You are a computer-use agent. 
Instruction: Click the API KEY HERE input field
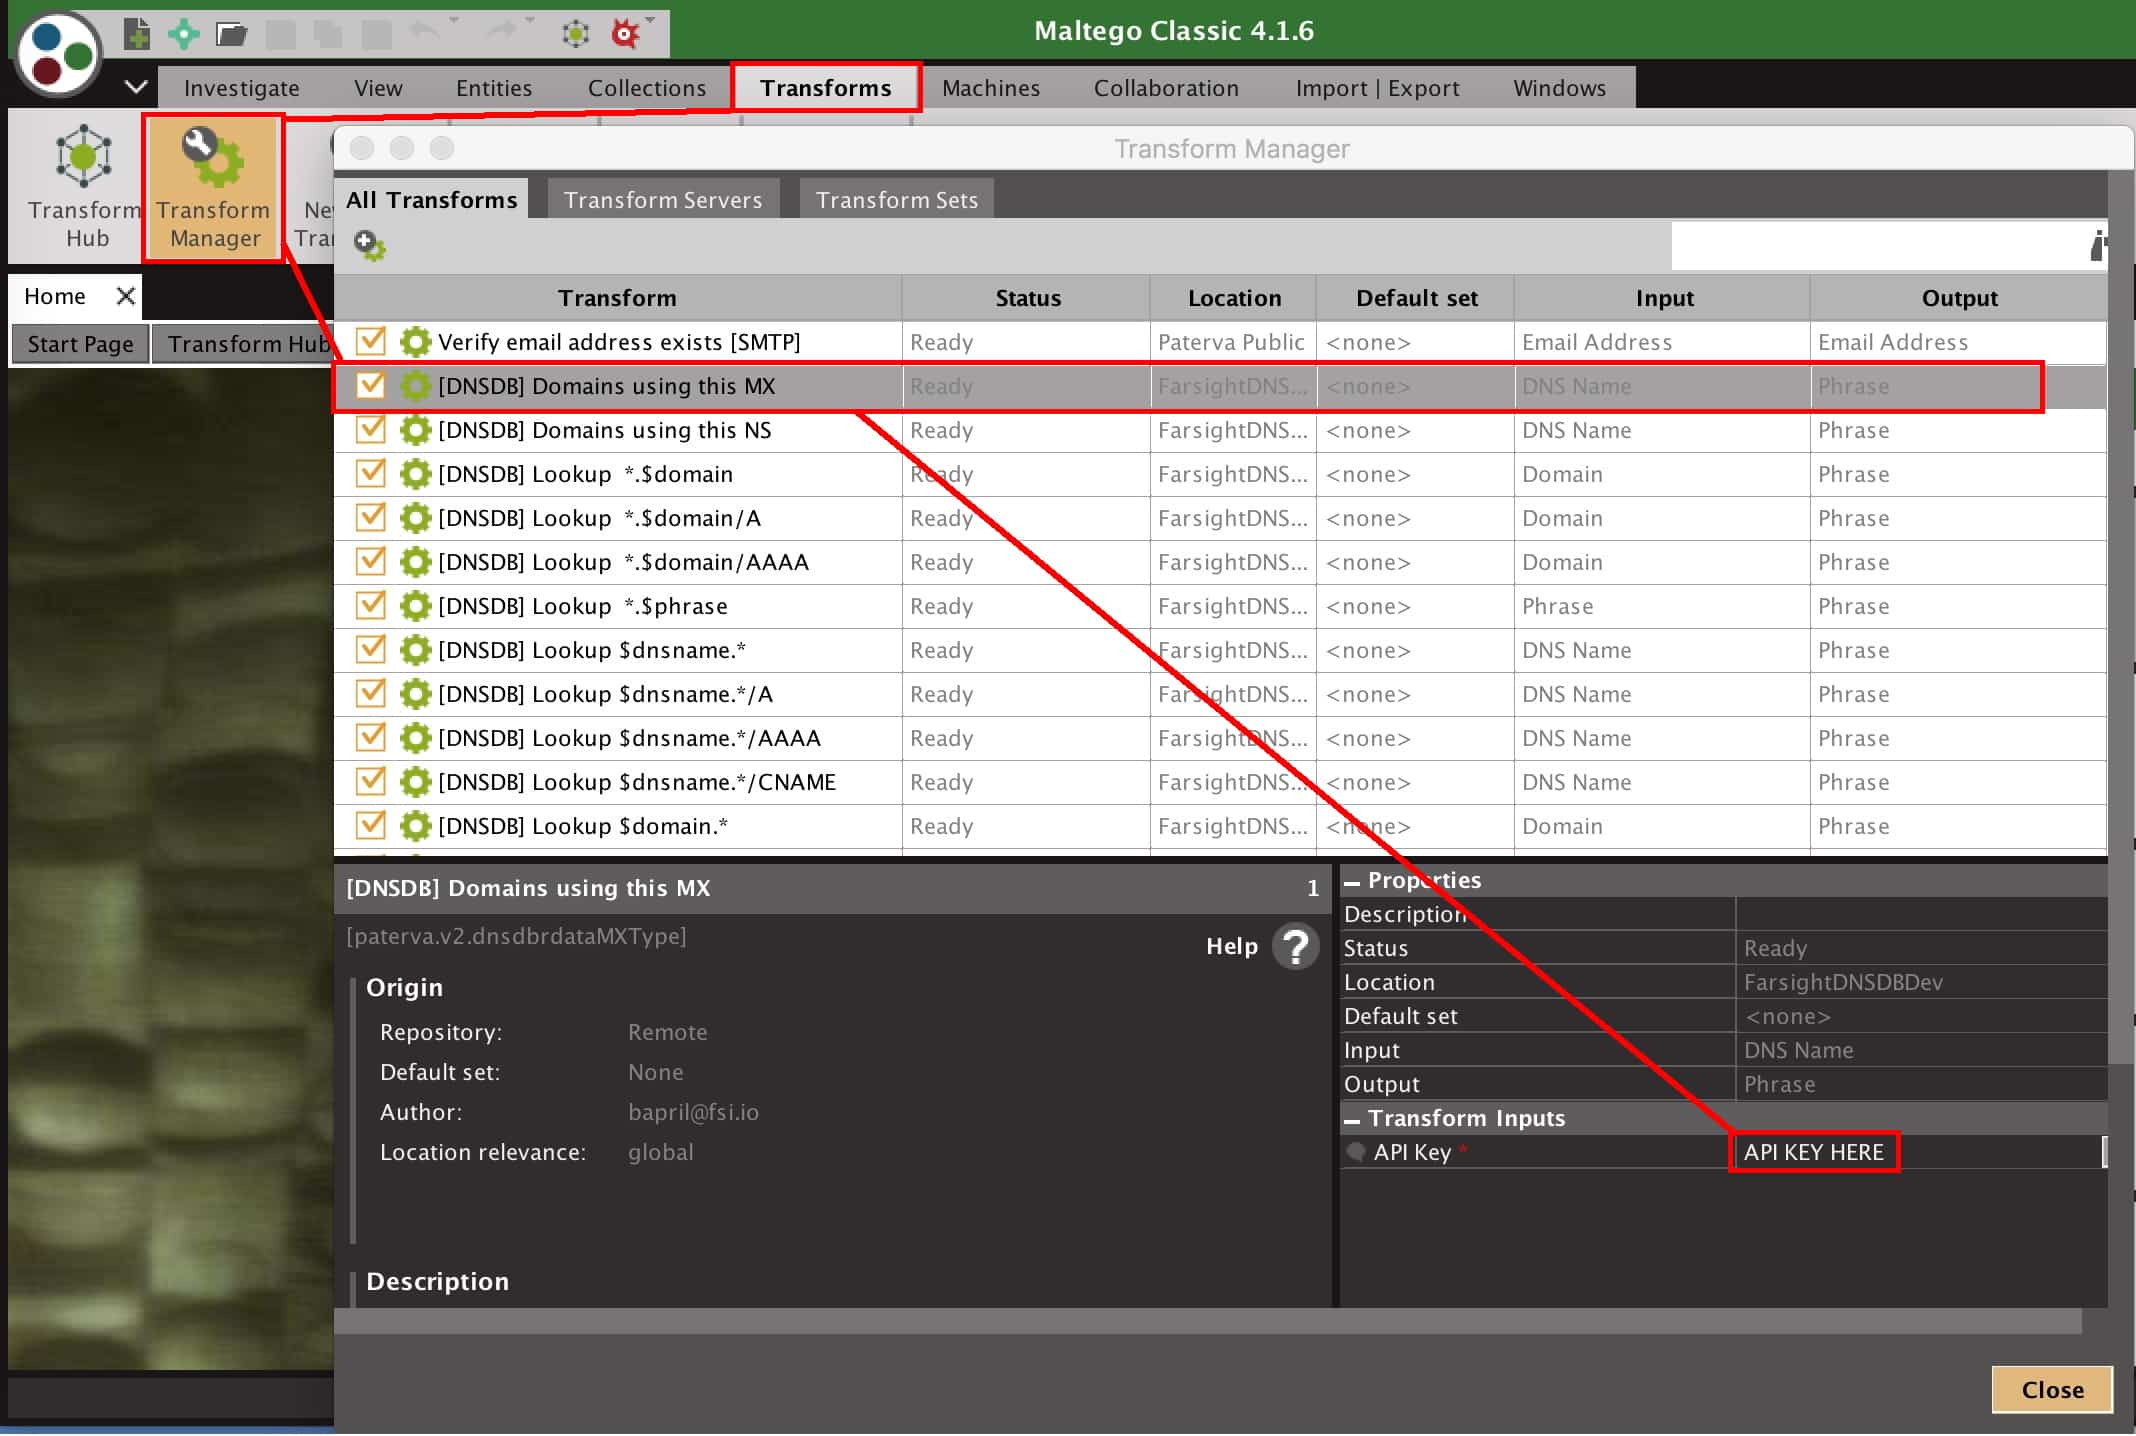1918,1152
